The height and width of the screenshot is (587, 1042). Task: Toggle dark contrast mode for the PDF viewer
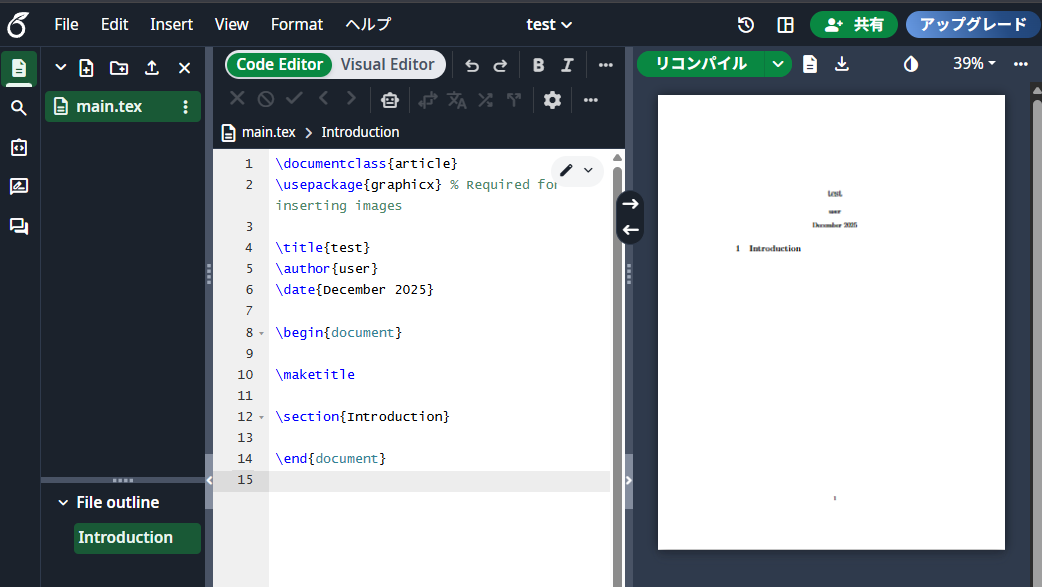[x=910, y=62]
